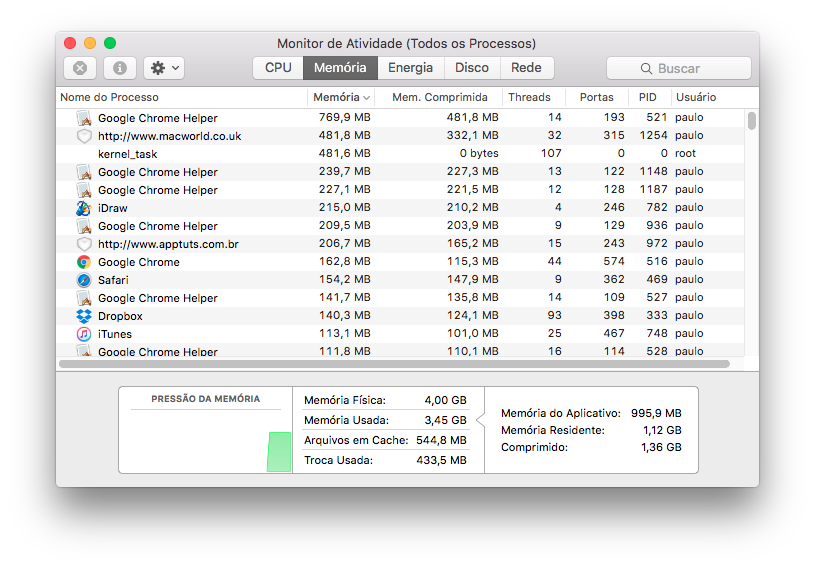Select the http://www.apptuts.com.br process name

tap(168, 244)
